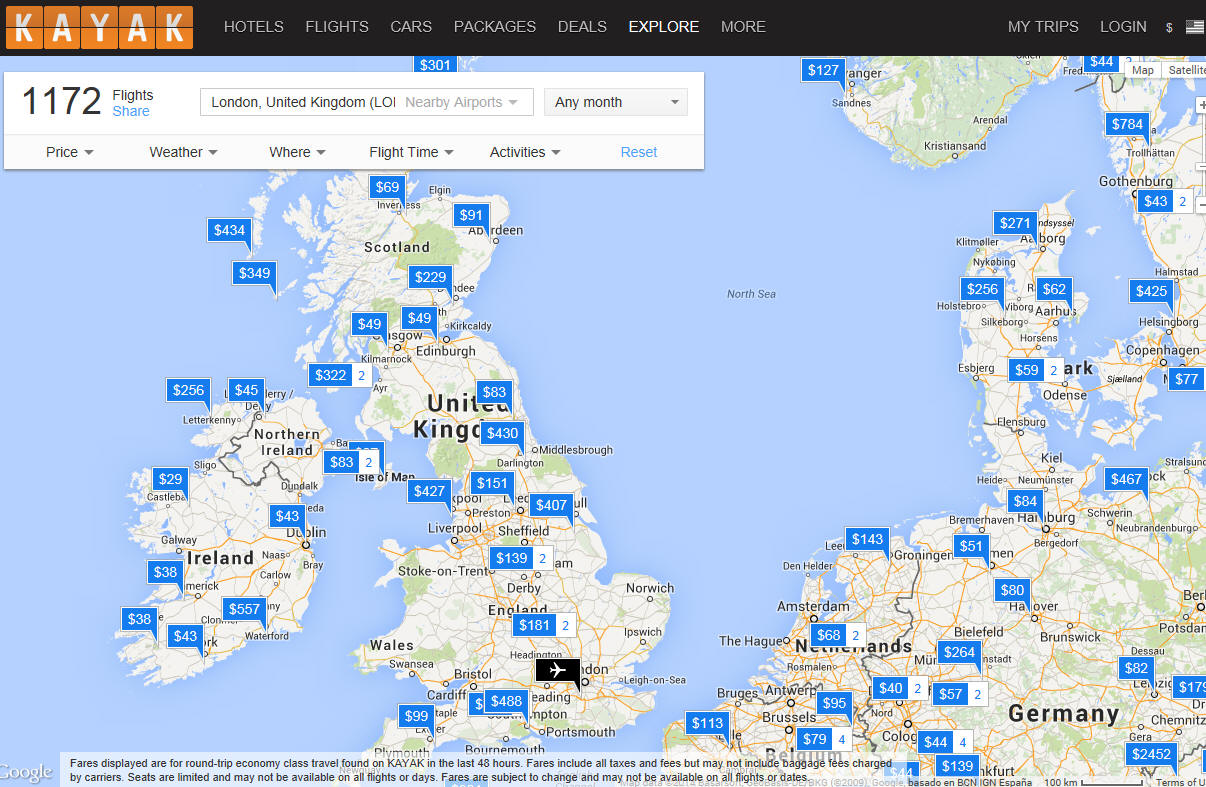This screenshot has height=787, width=1206.
Task: Navigate to PACKAGES
Action: point(495,27)
